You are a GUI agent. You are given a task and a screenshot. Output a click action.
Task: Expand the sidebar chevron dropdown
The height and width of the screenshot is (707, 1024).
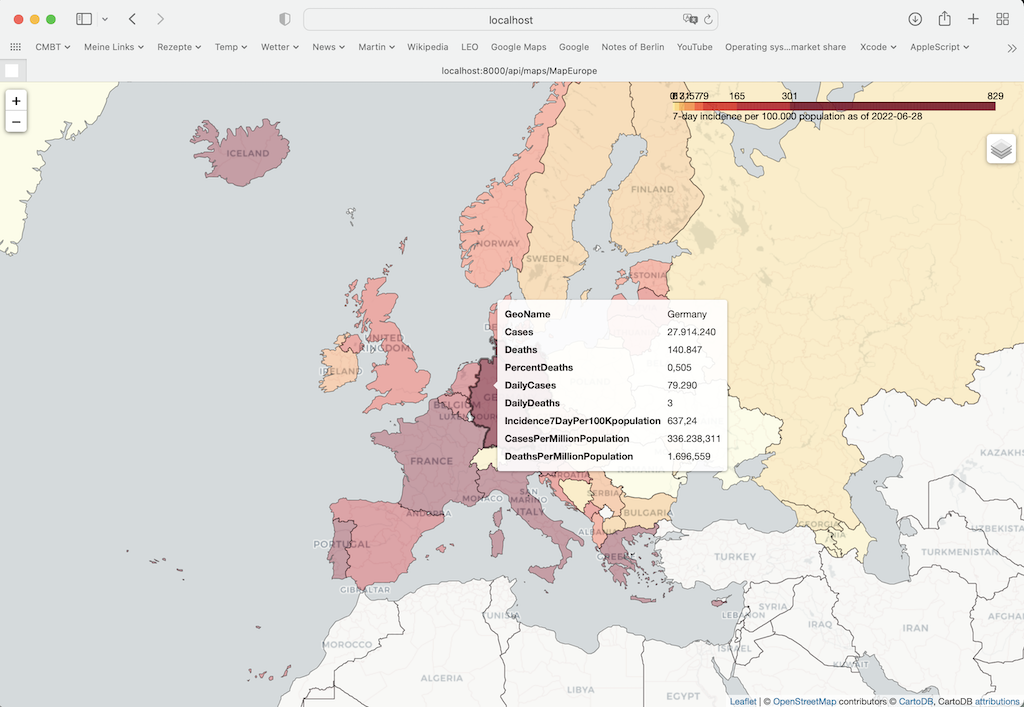(104, 18)
